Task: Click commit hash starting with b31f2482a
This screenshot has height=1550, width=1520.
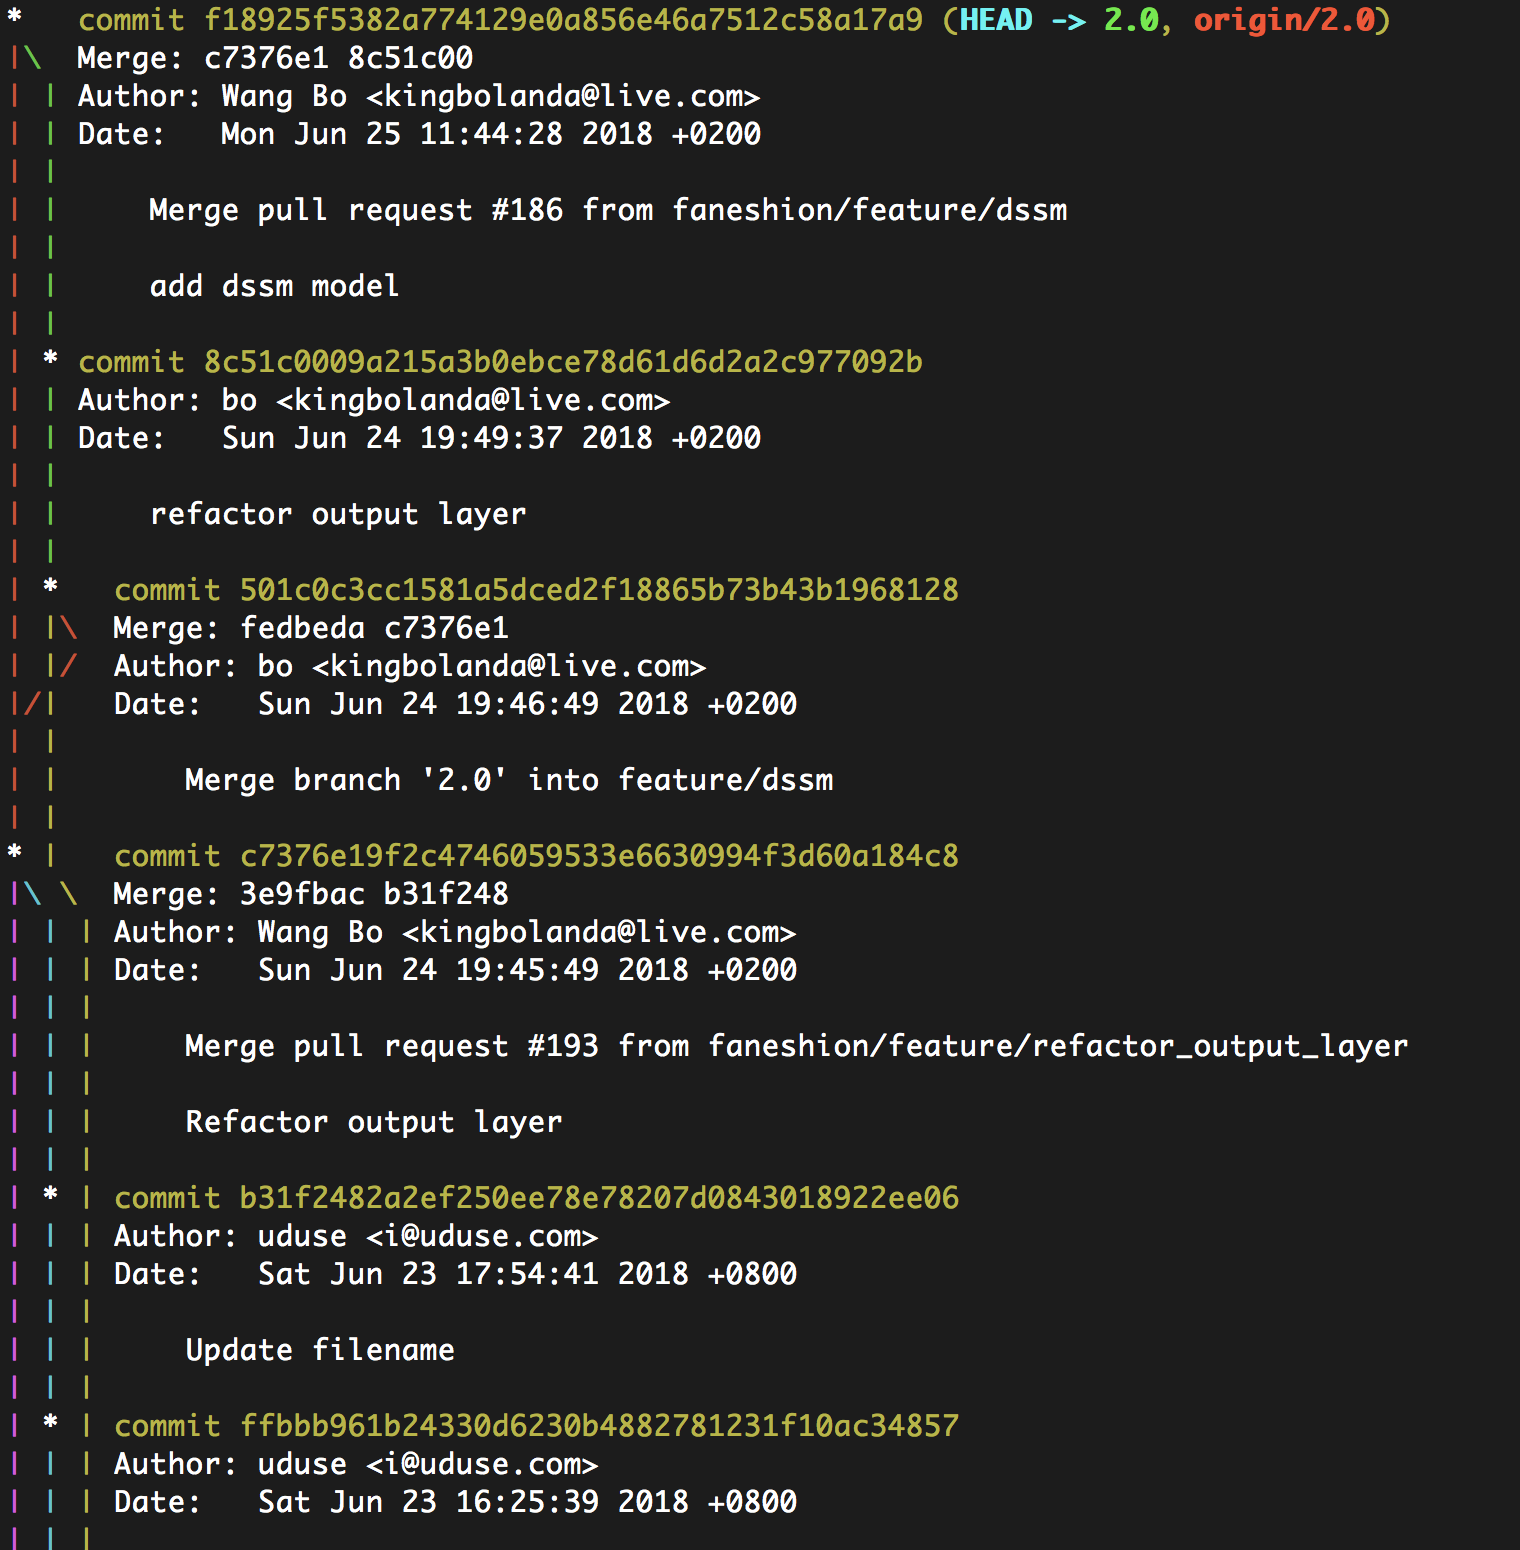Action: click(x=599, y=1198)
